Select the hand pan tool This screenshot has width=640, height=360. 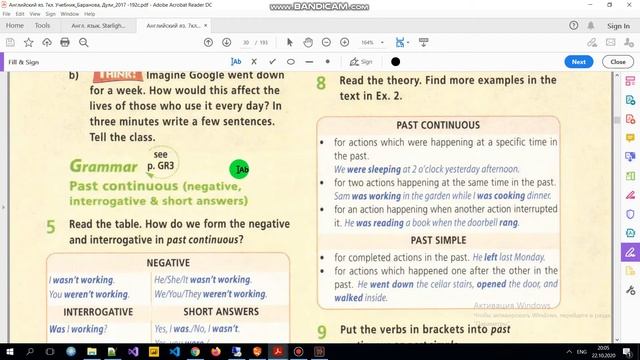click(x=308, y=42)
